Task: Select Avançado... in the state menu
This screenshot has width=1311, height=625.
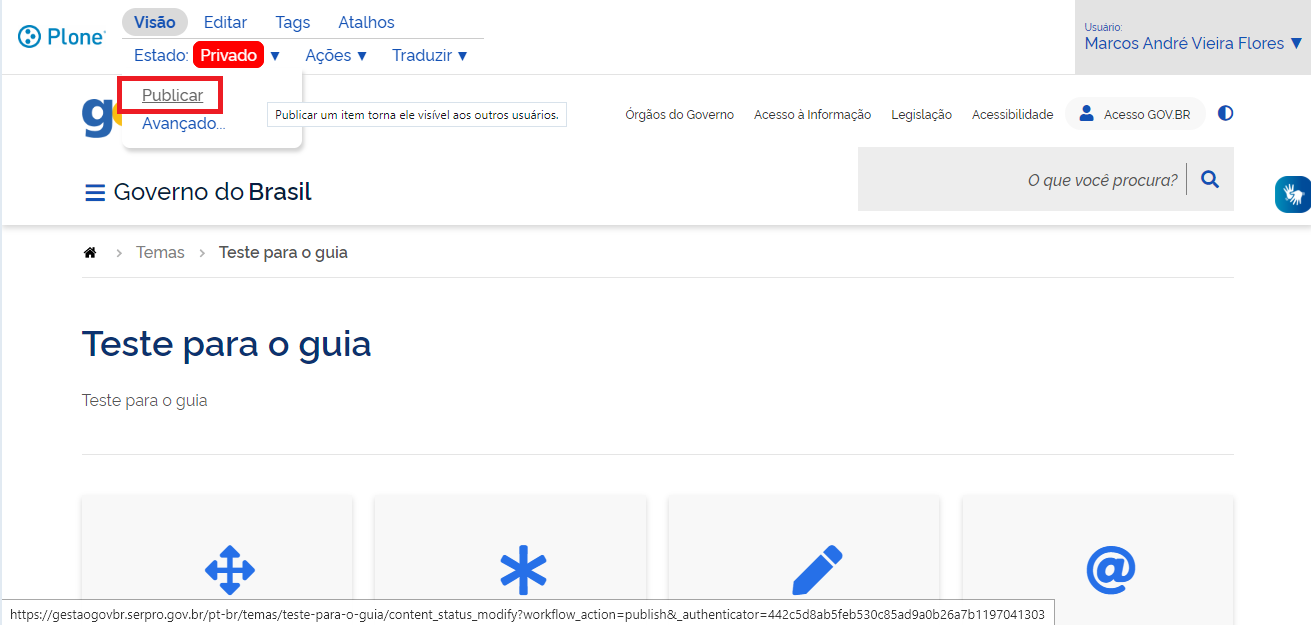Action: click(183, 124)
